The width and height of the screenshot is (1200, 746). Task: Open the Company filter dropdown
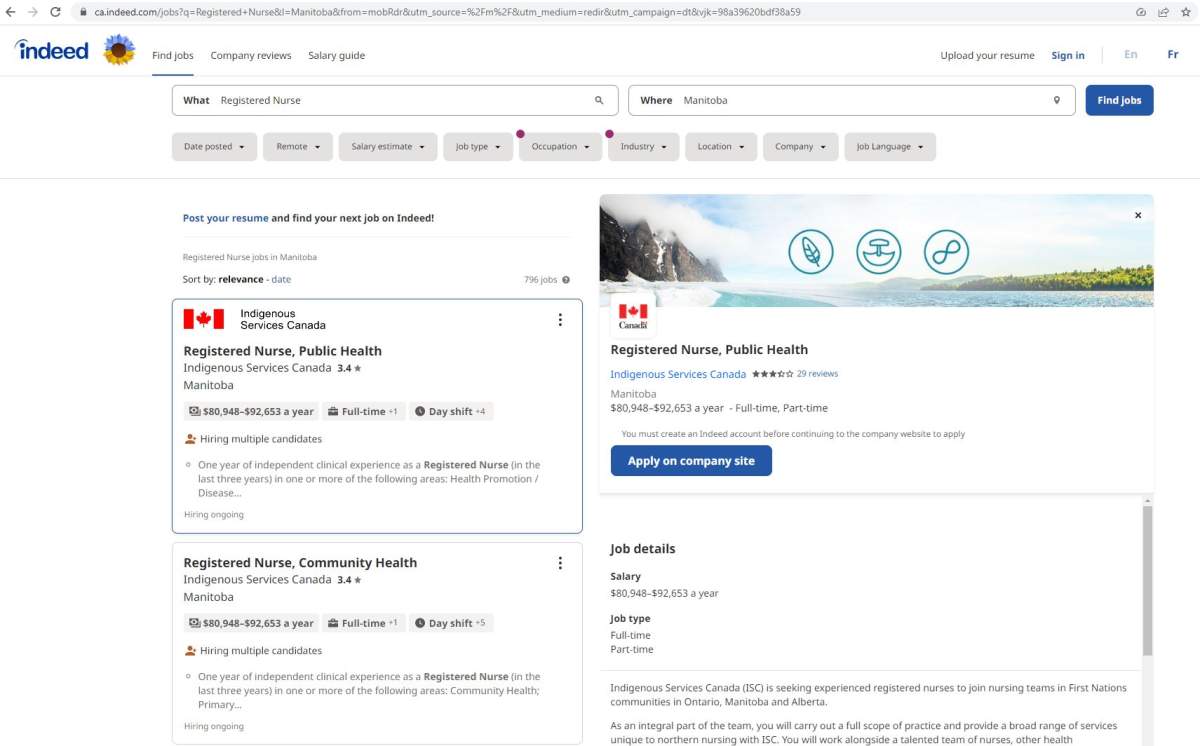point(800,147)
